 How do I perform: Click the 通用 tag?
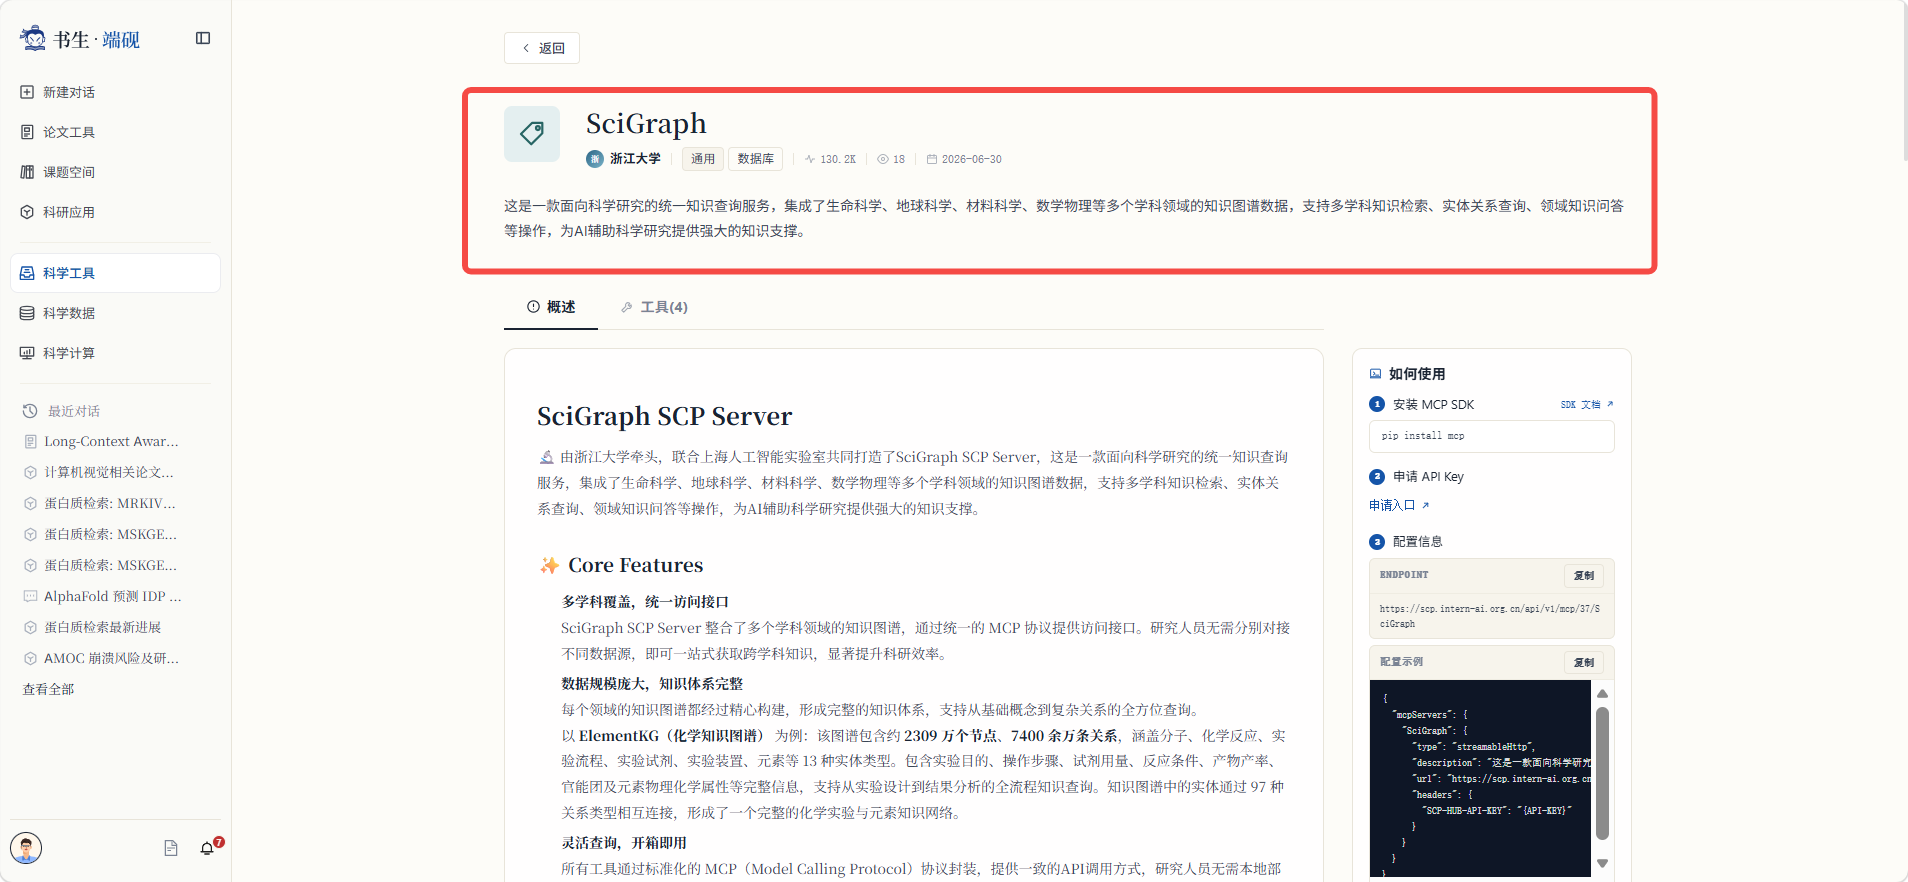point(703,159)
